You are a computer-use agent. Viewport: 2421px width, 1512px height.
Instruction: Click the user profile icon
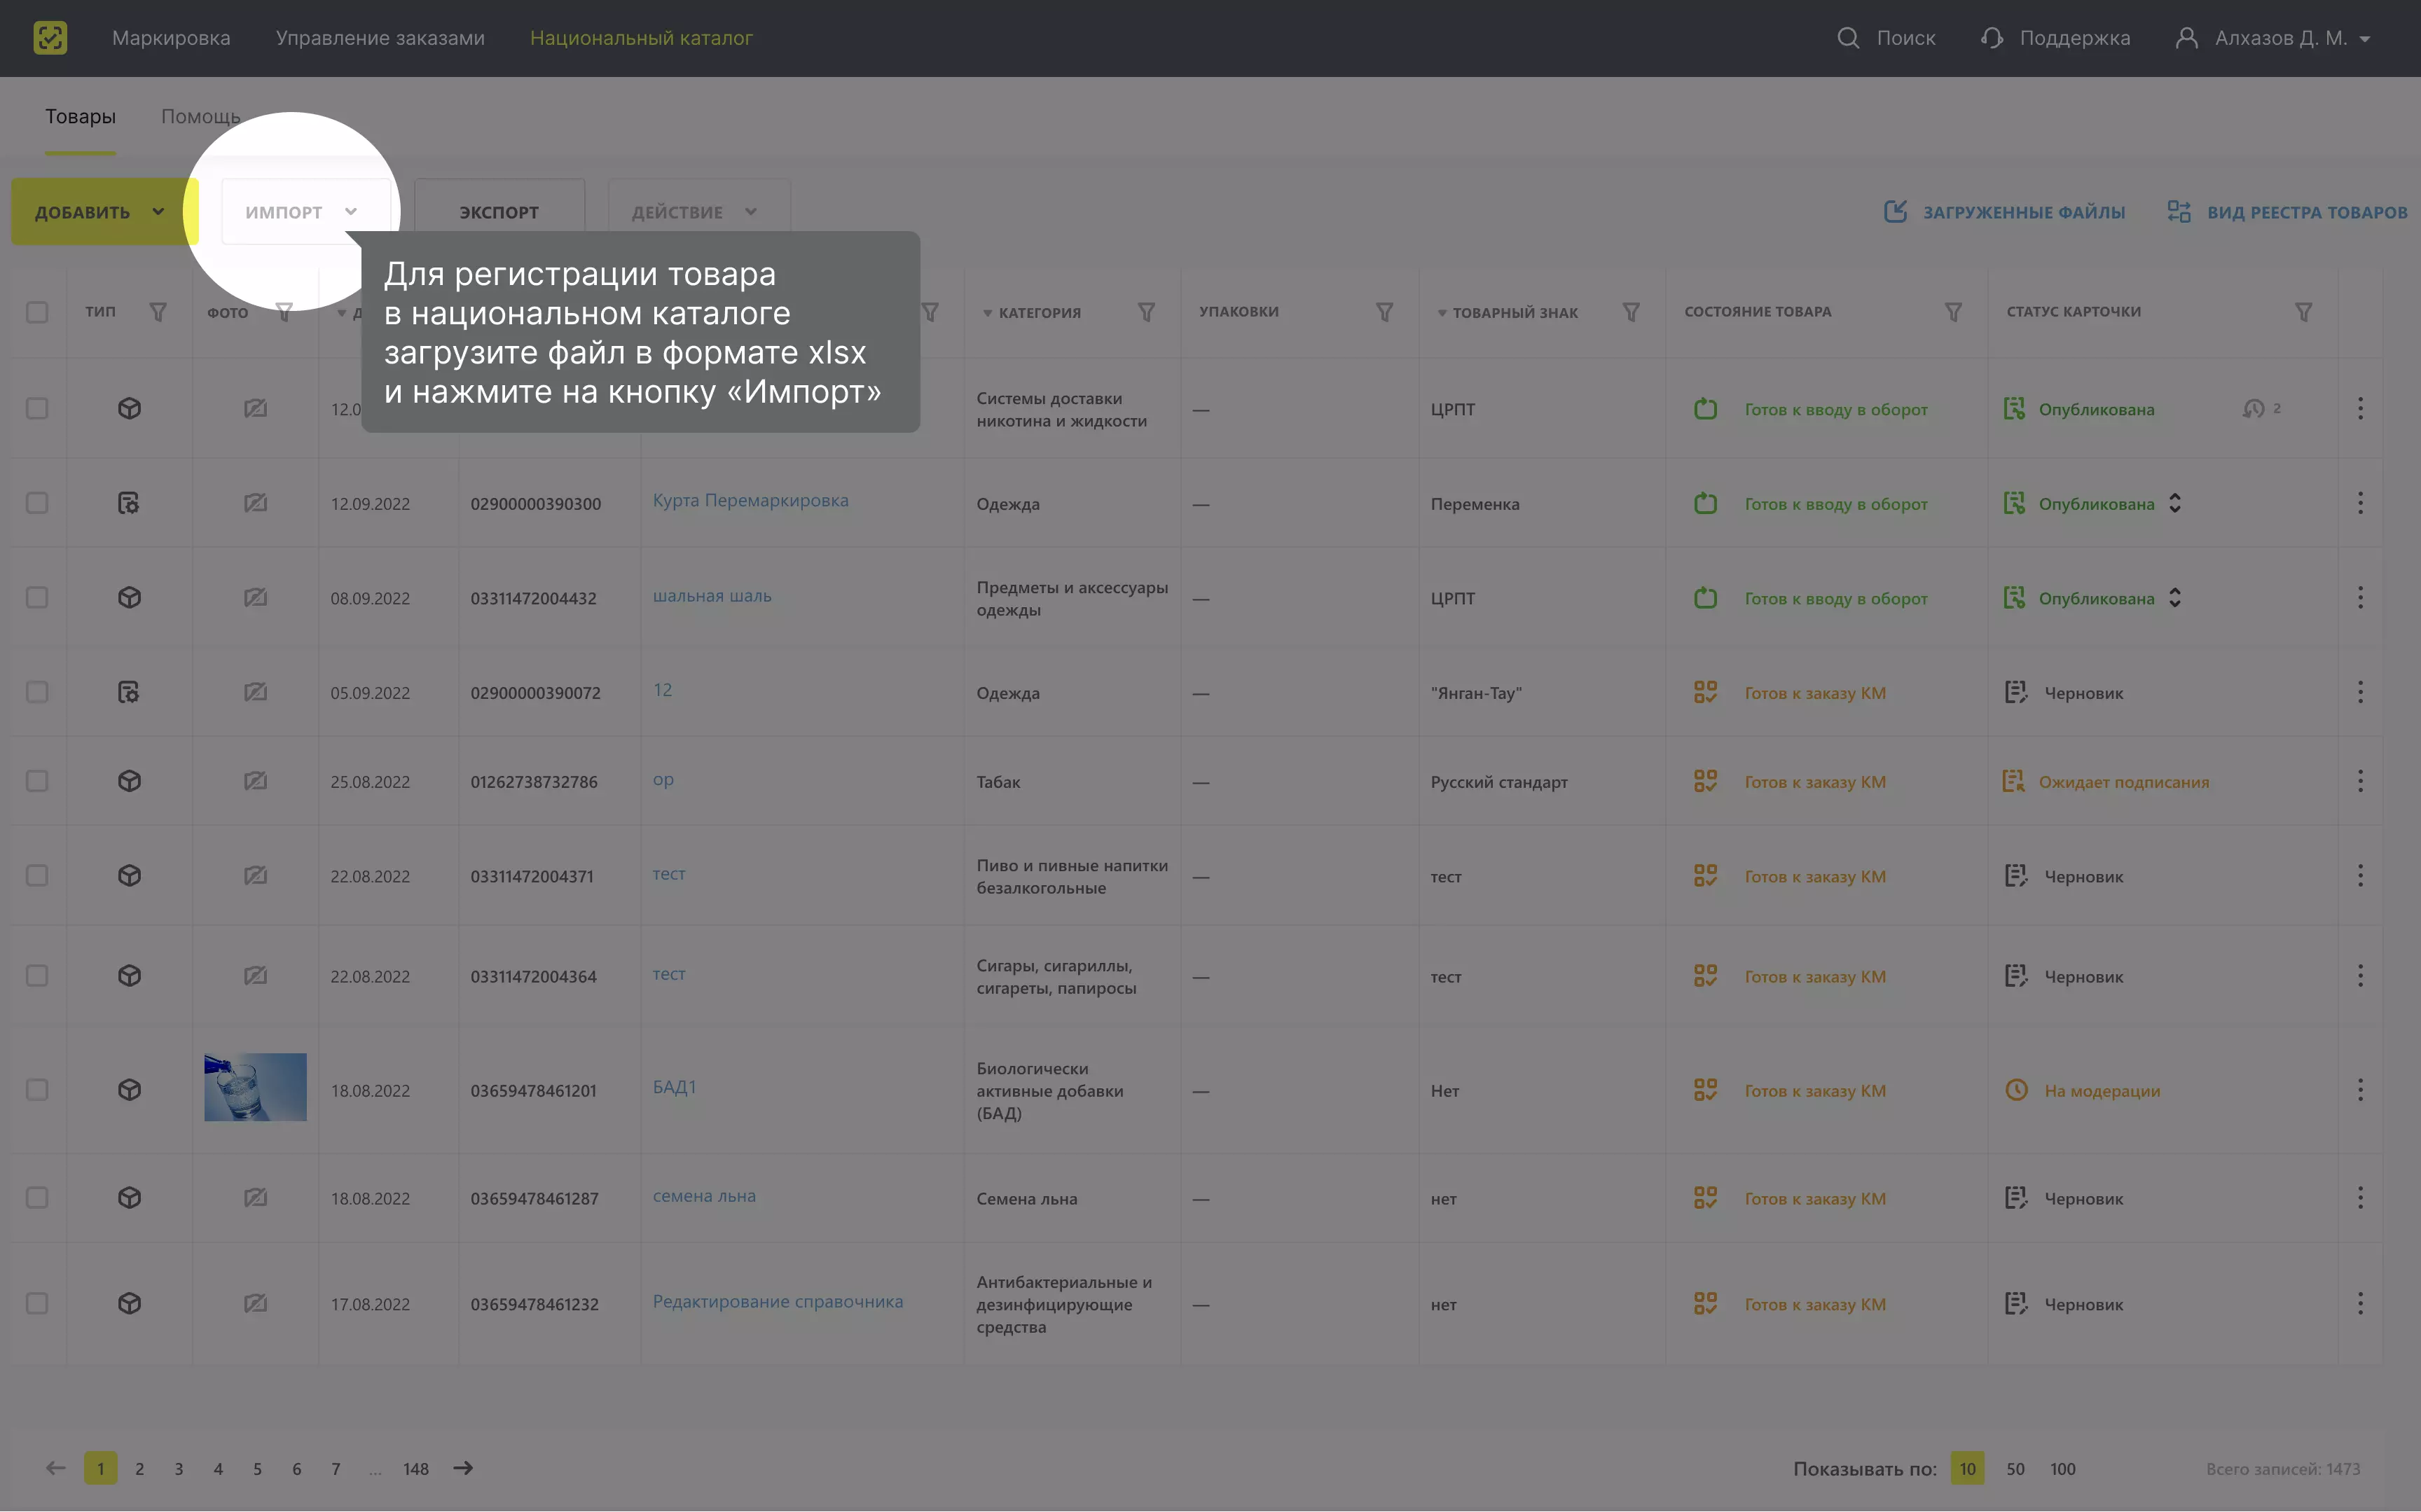click(x=2186, y=38)
